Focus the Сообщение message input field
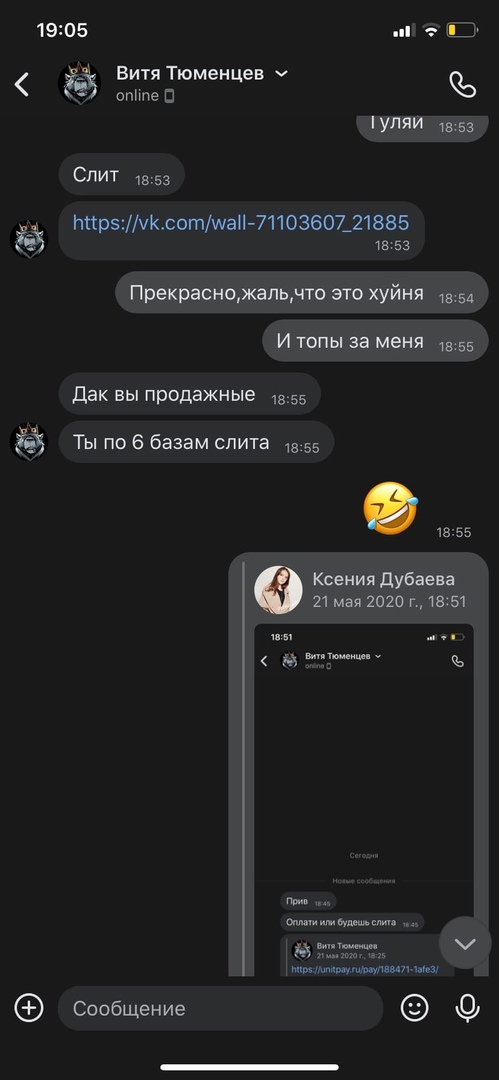 pos(221,1008)
